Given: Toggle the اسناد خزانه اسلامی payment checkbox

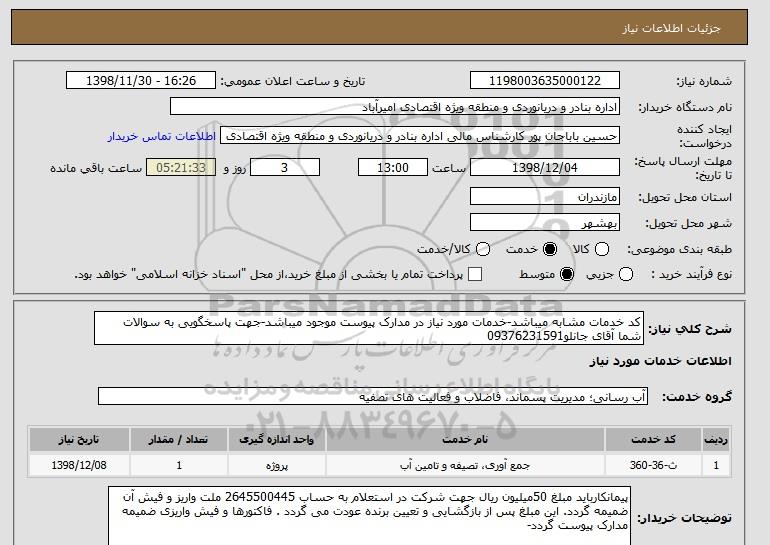Looking at the screenshot, I should [475, 274].
